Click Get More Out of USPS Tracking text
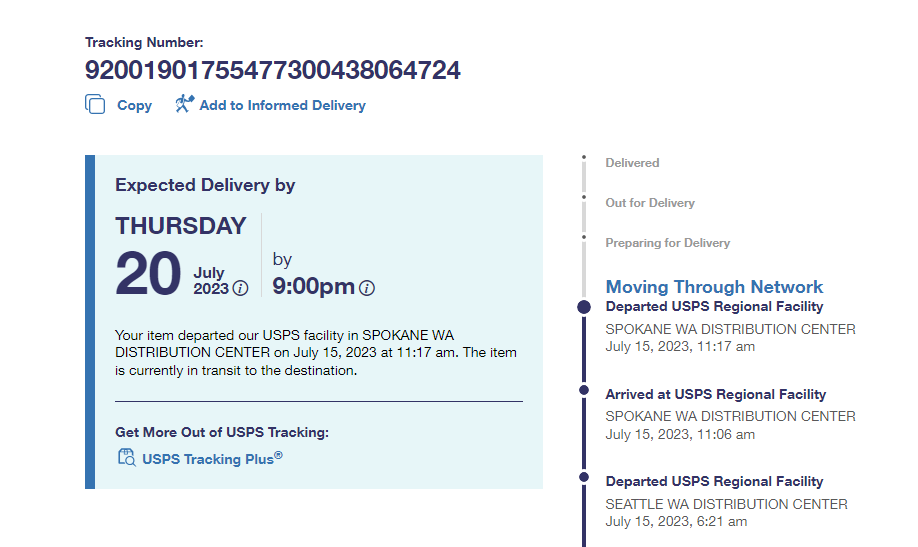The width and height of the screenshot is (918, 547). (x=222, y=432)
